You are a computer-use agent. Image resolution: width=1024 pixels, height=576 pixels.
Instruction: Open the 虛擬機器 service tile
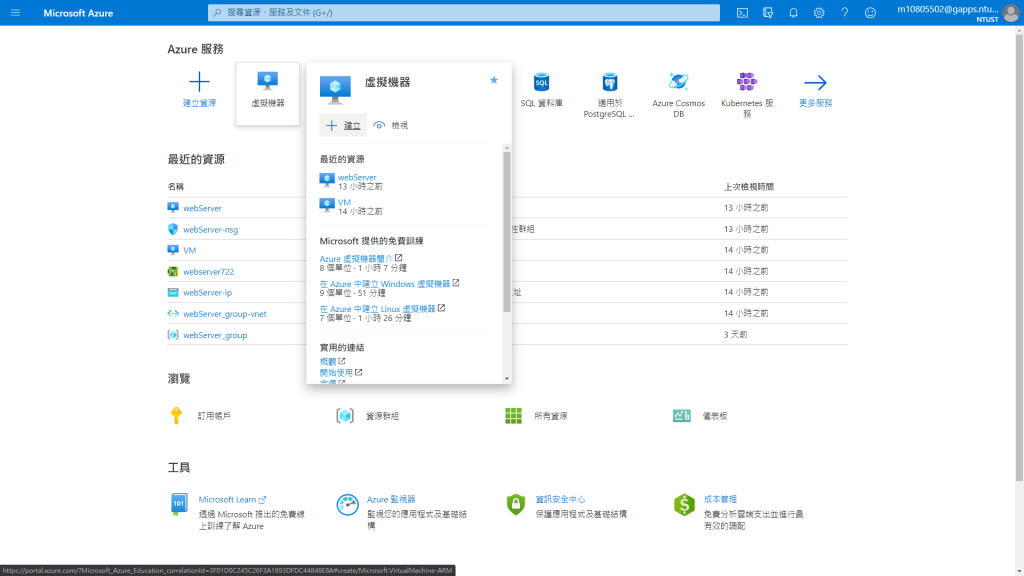tap(267, 93)
